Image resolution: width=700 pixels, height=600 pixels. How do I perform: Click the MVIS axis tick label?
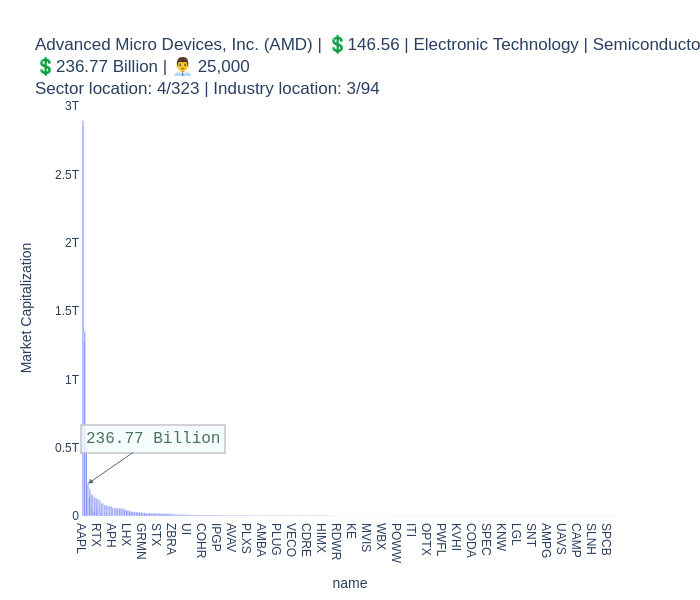coord(366,538)
